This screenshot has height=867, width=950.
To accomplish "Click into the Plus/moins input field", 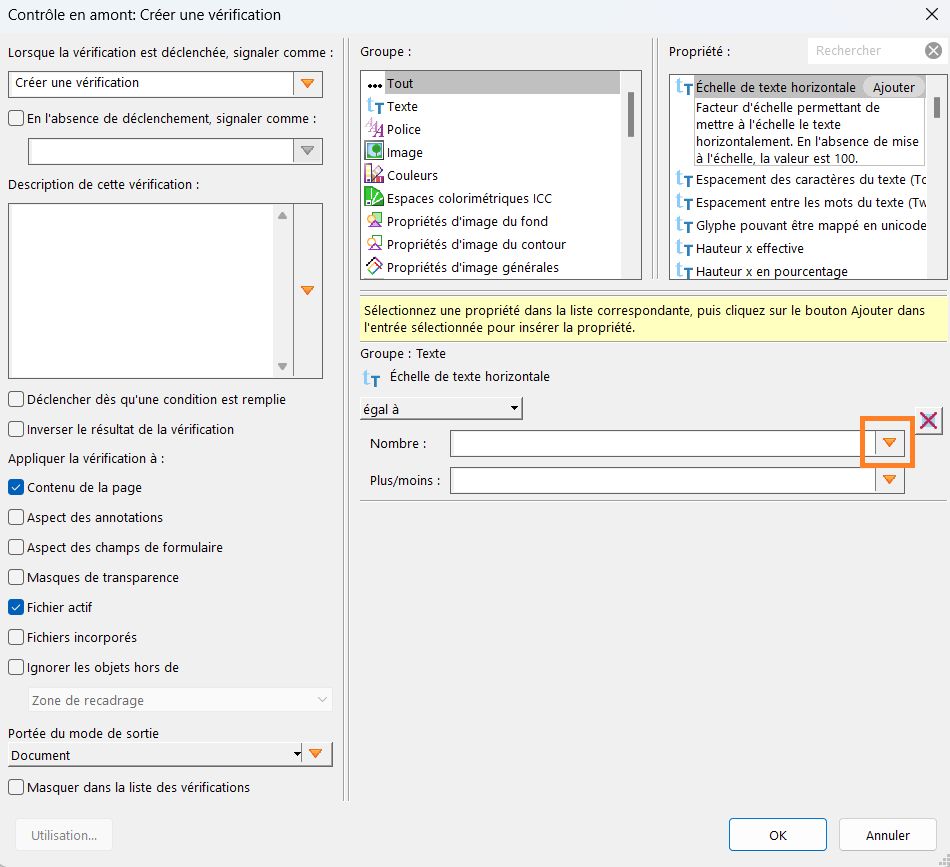I will (x=663, y=480).
